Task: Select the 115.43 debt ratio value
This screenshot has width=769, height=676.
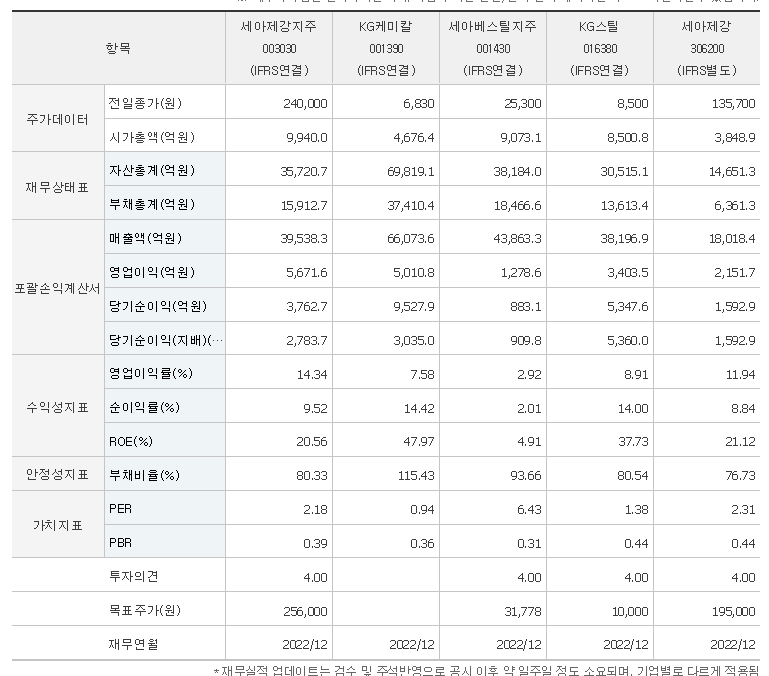Action: pyautogui.click(x=416, y=476)
